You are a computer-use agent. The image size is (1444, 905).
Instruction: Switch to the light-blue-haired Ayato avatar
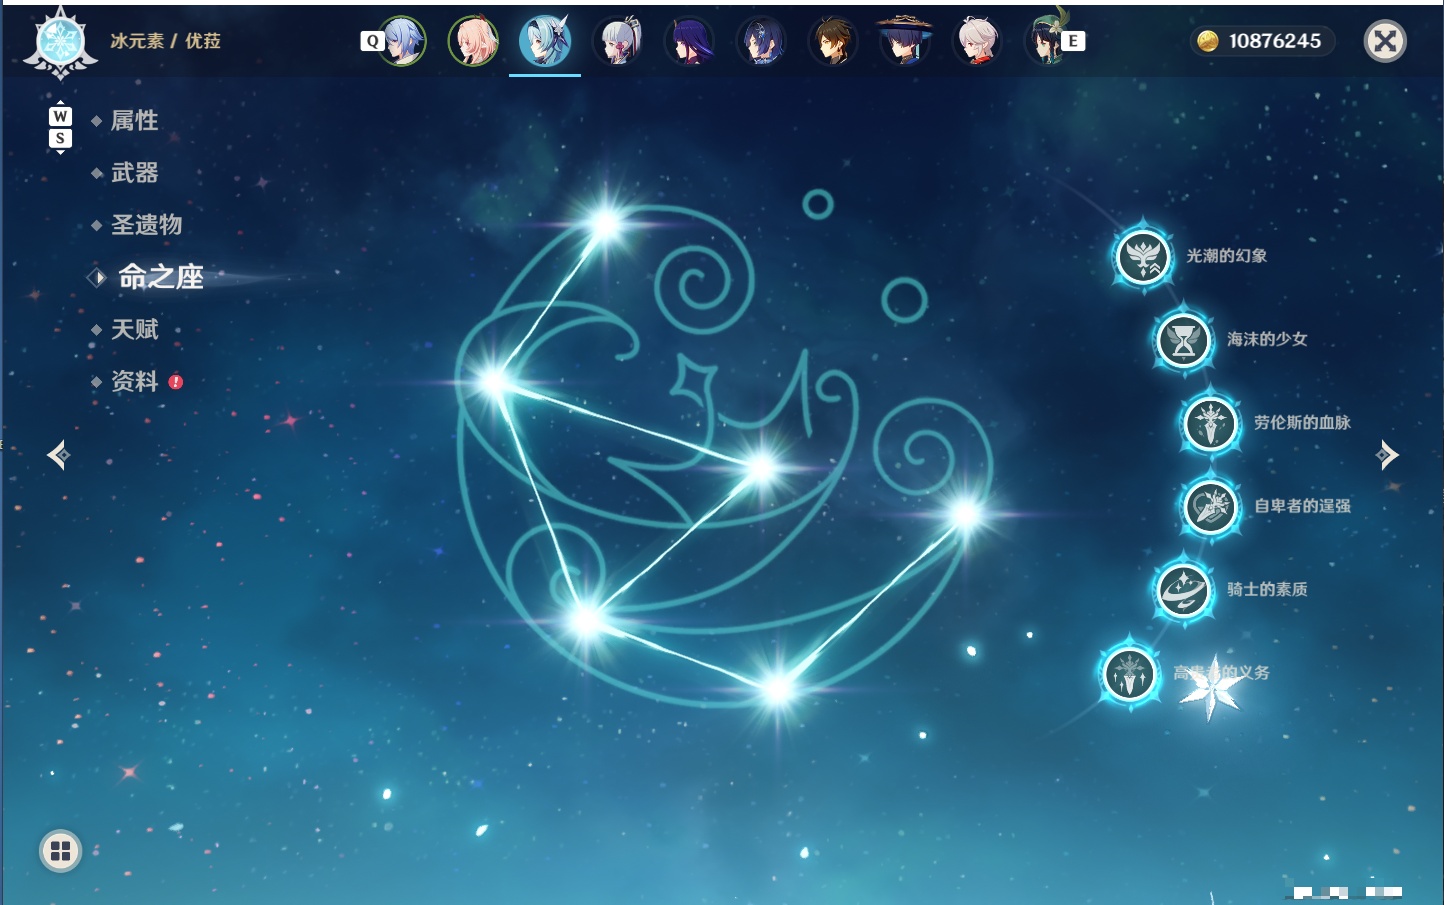pos(401,41)
